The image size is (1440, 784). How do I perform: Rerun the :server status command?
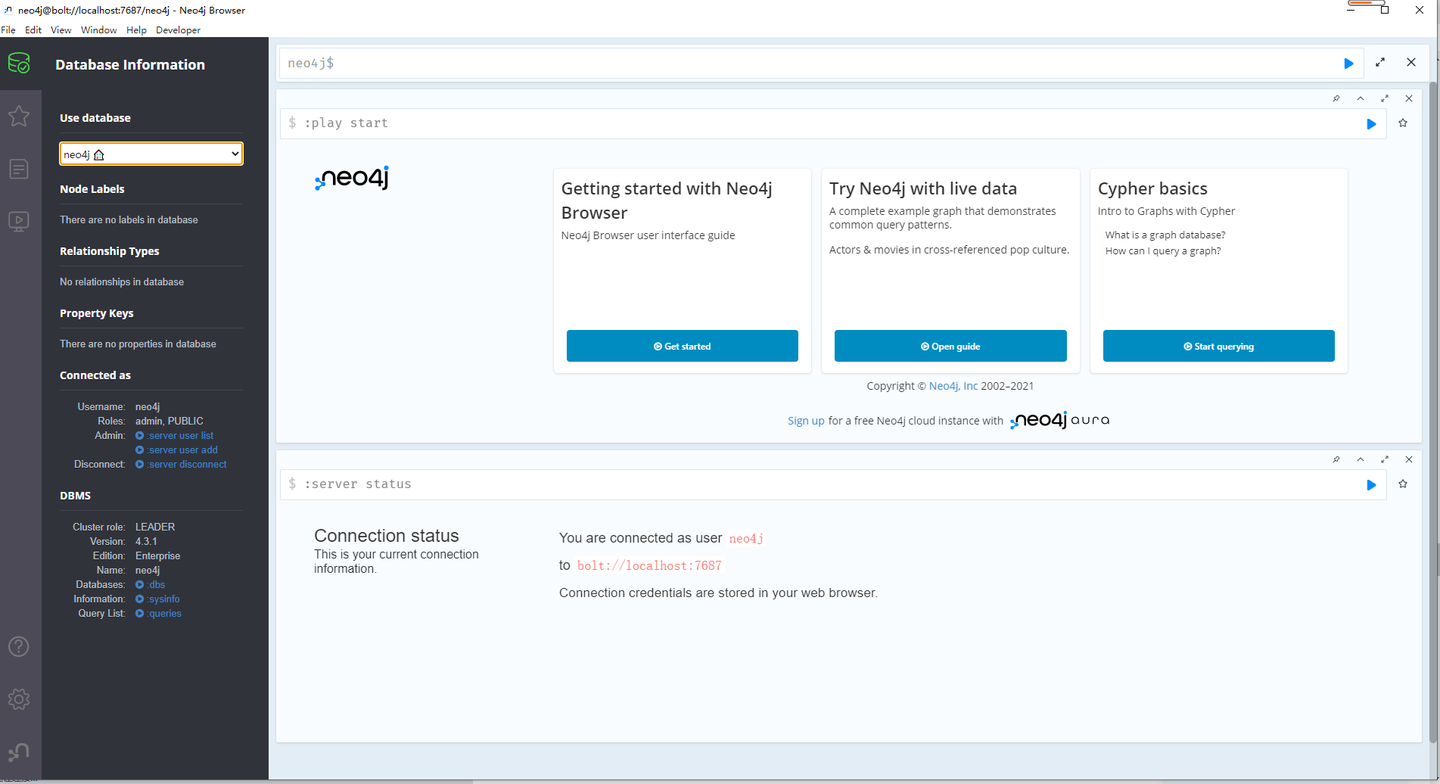pos(1371,485)
